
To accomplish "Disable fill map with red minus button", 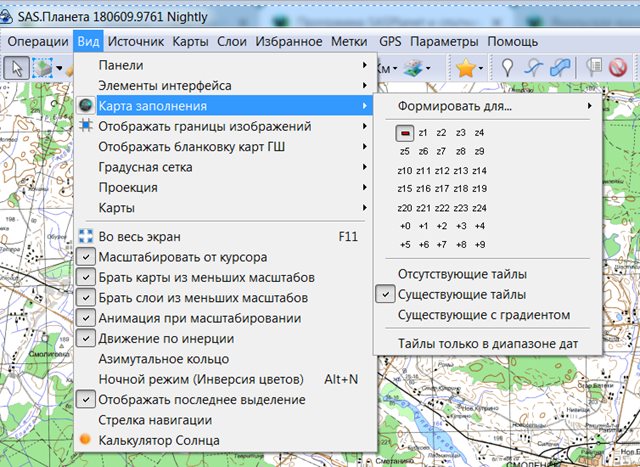I will click(x=405, y=133).
